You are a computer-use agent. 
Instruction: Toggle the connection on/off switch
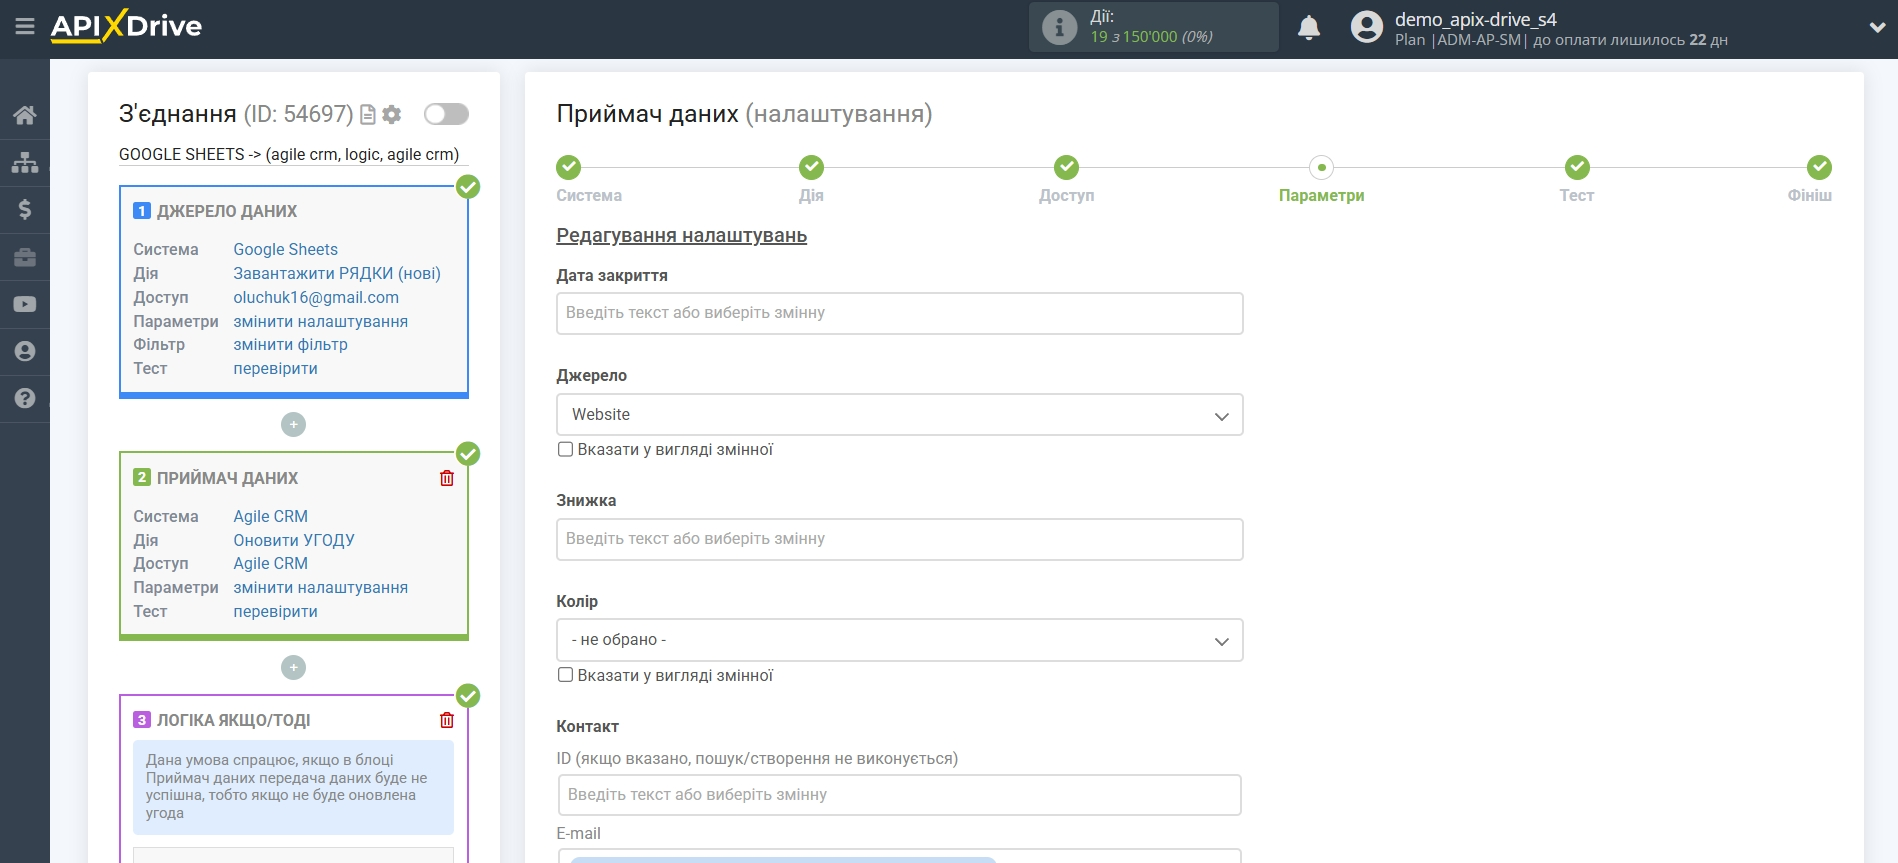[446, 114]
